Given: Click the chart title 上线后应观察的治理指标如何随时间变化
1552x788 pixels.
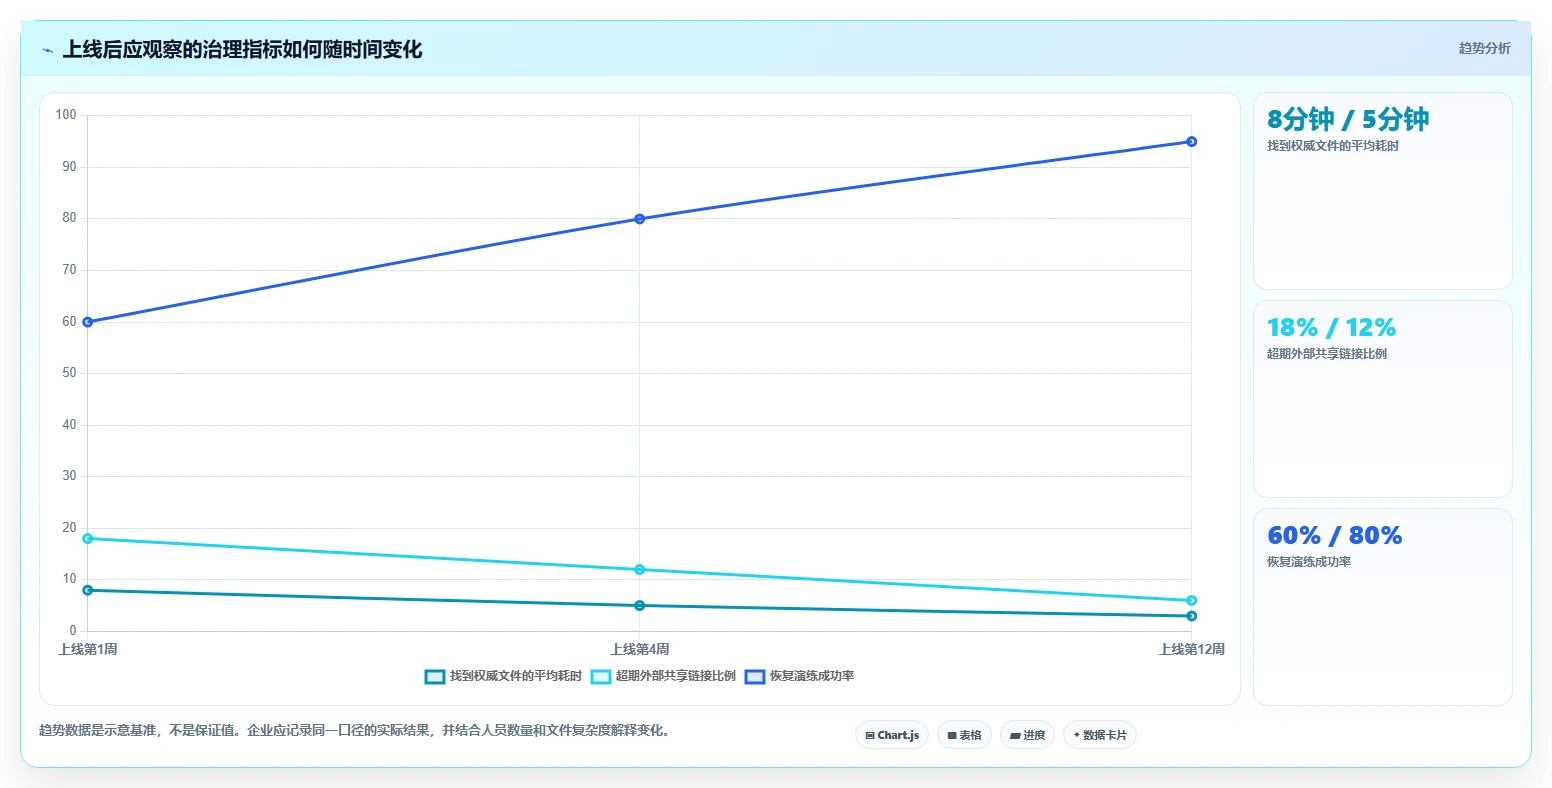Looking at the screenshot, I should click(x=242, y=49).
